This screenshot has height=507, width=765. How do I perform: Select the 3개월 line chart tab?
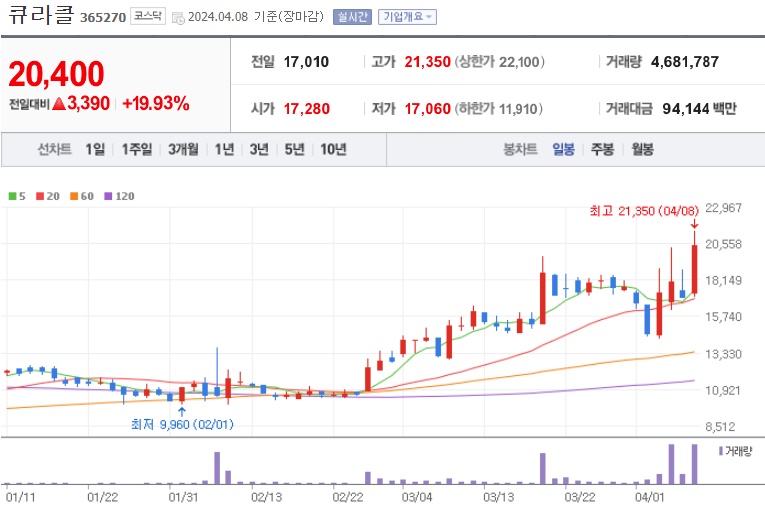(183, 149)
